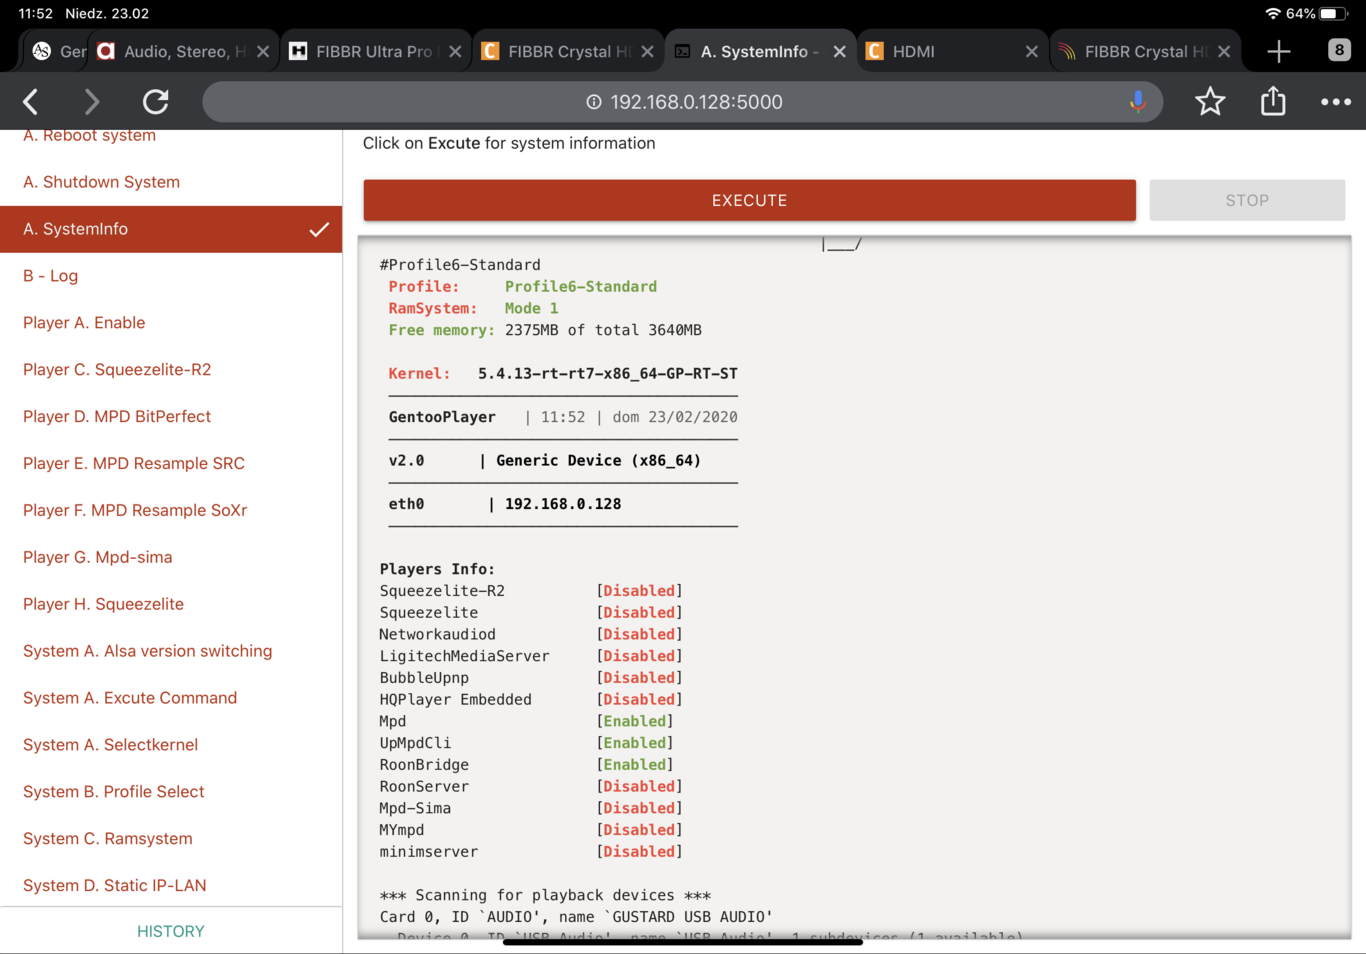
Task: Close the 'Audio, Stereo' tab
Action: tap(263, 51)
